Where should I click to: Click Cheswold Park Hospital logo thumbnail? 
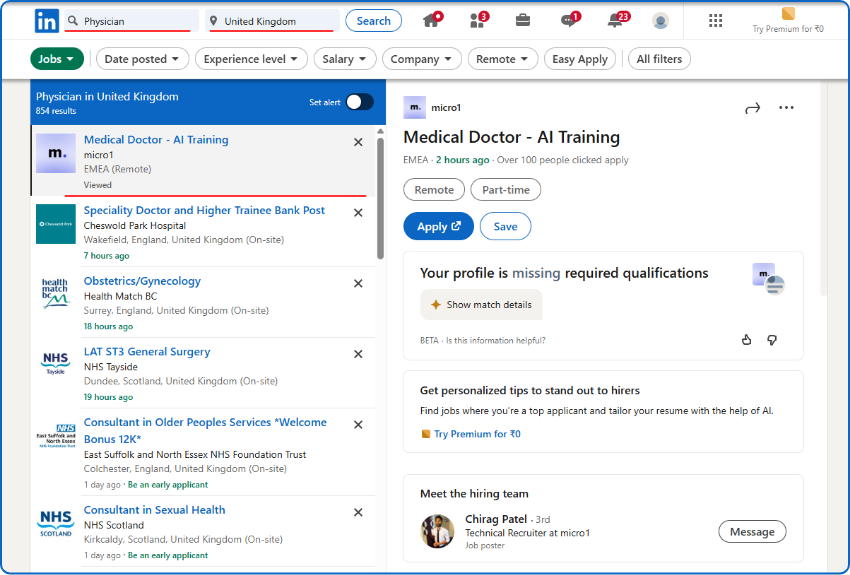56,224
